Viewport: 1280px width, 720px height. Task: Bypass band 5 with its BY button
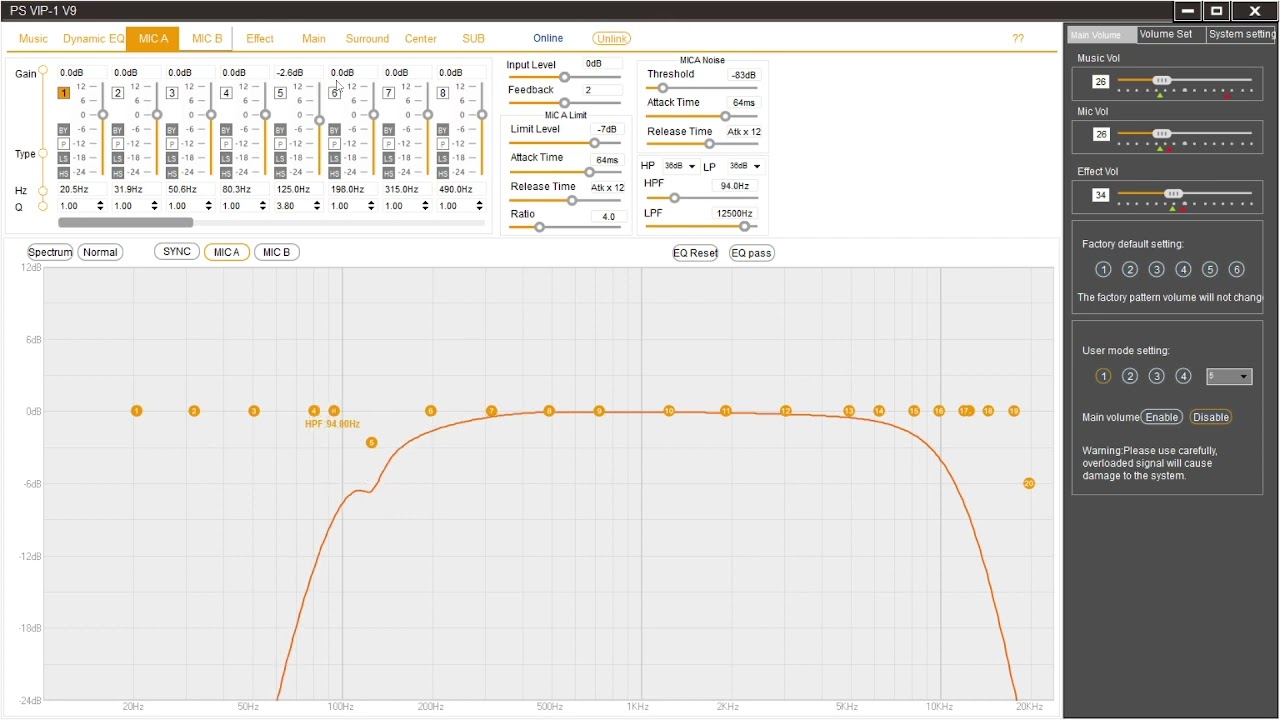click(280, 130)
